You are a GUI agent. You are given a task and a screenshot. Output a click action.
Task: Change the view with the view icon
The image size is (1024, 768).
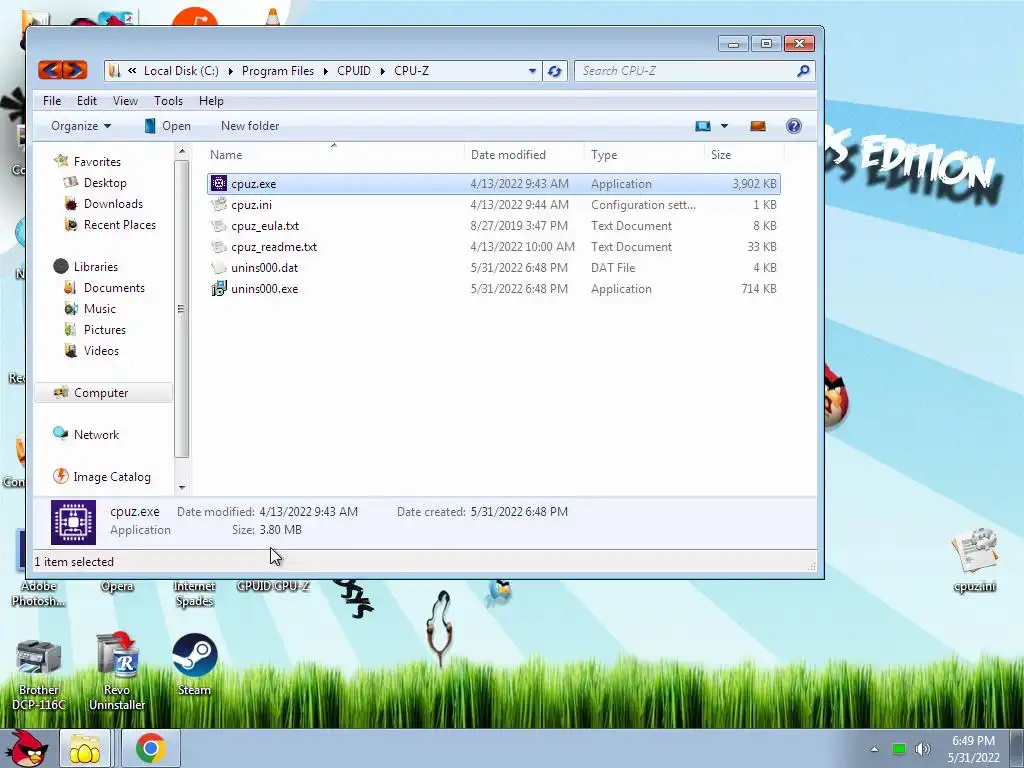point(703,126)
